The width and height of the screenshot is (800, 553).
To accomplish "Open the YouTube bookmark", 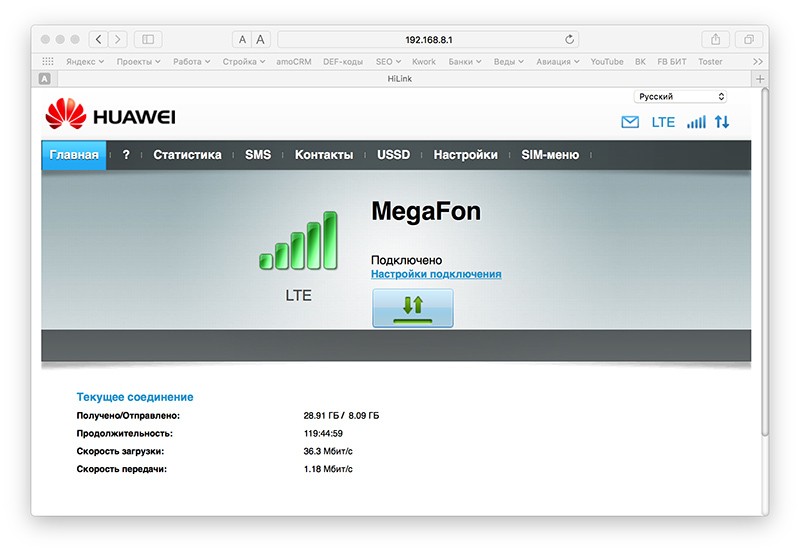I will pos(607,61).
